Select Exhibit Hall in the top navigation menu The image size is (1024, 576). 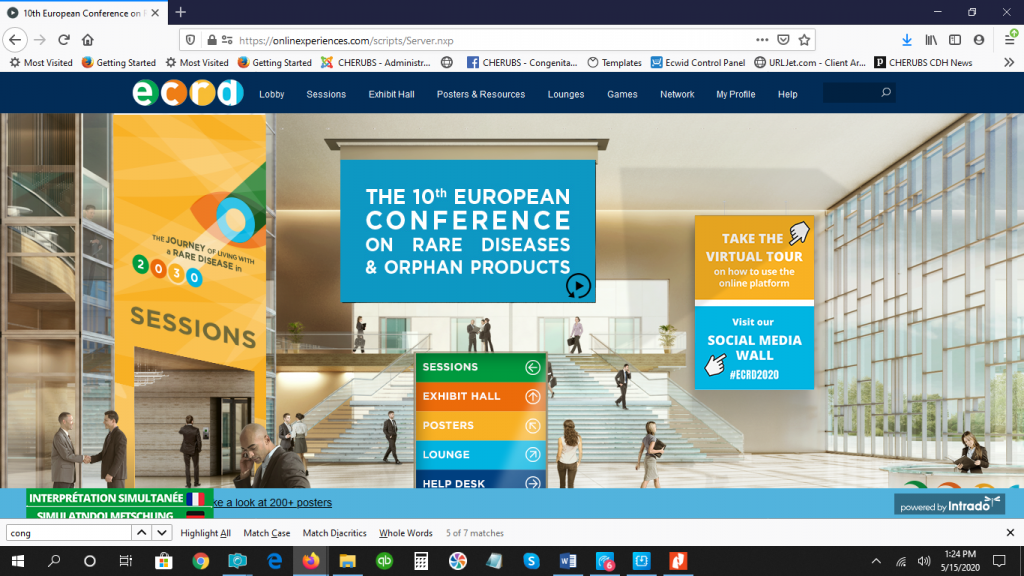[390, 93]
